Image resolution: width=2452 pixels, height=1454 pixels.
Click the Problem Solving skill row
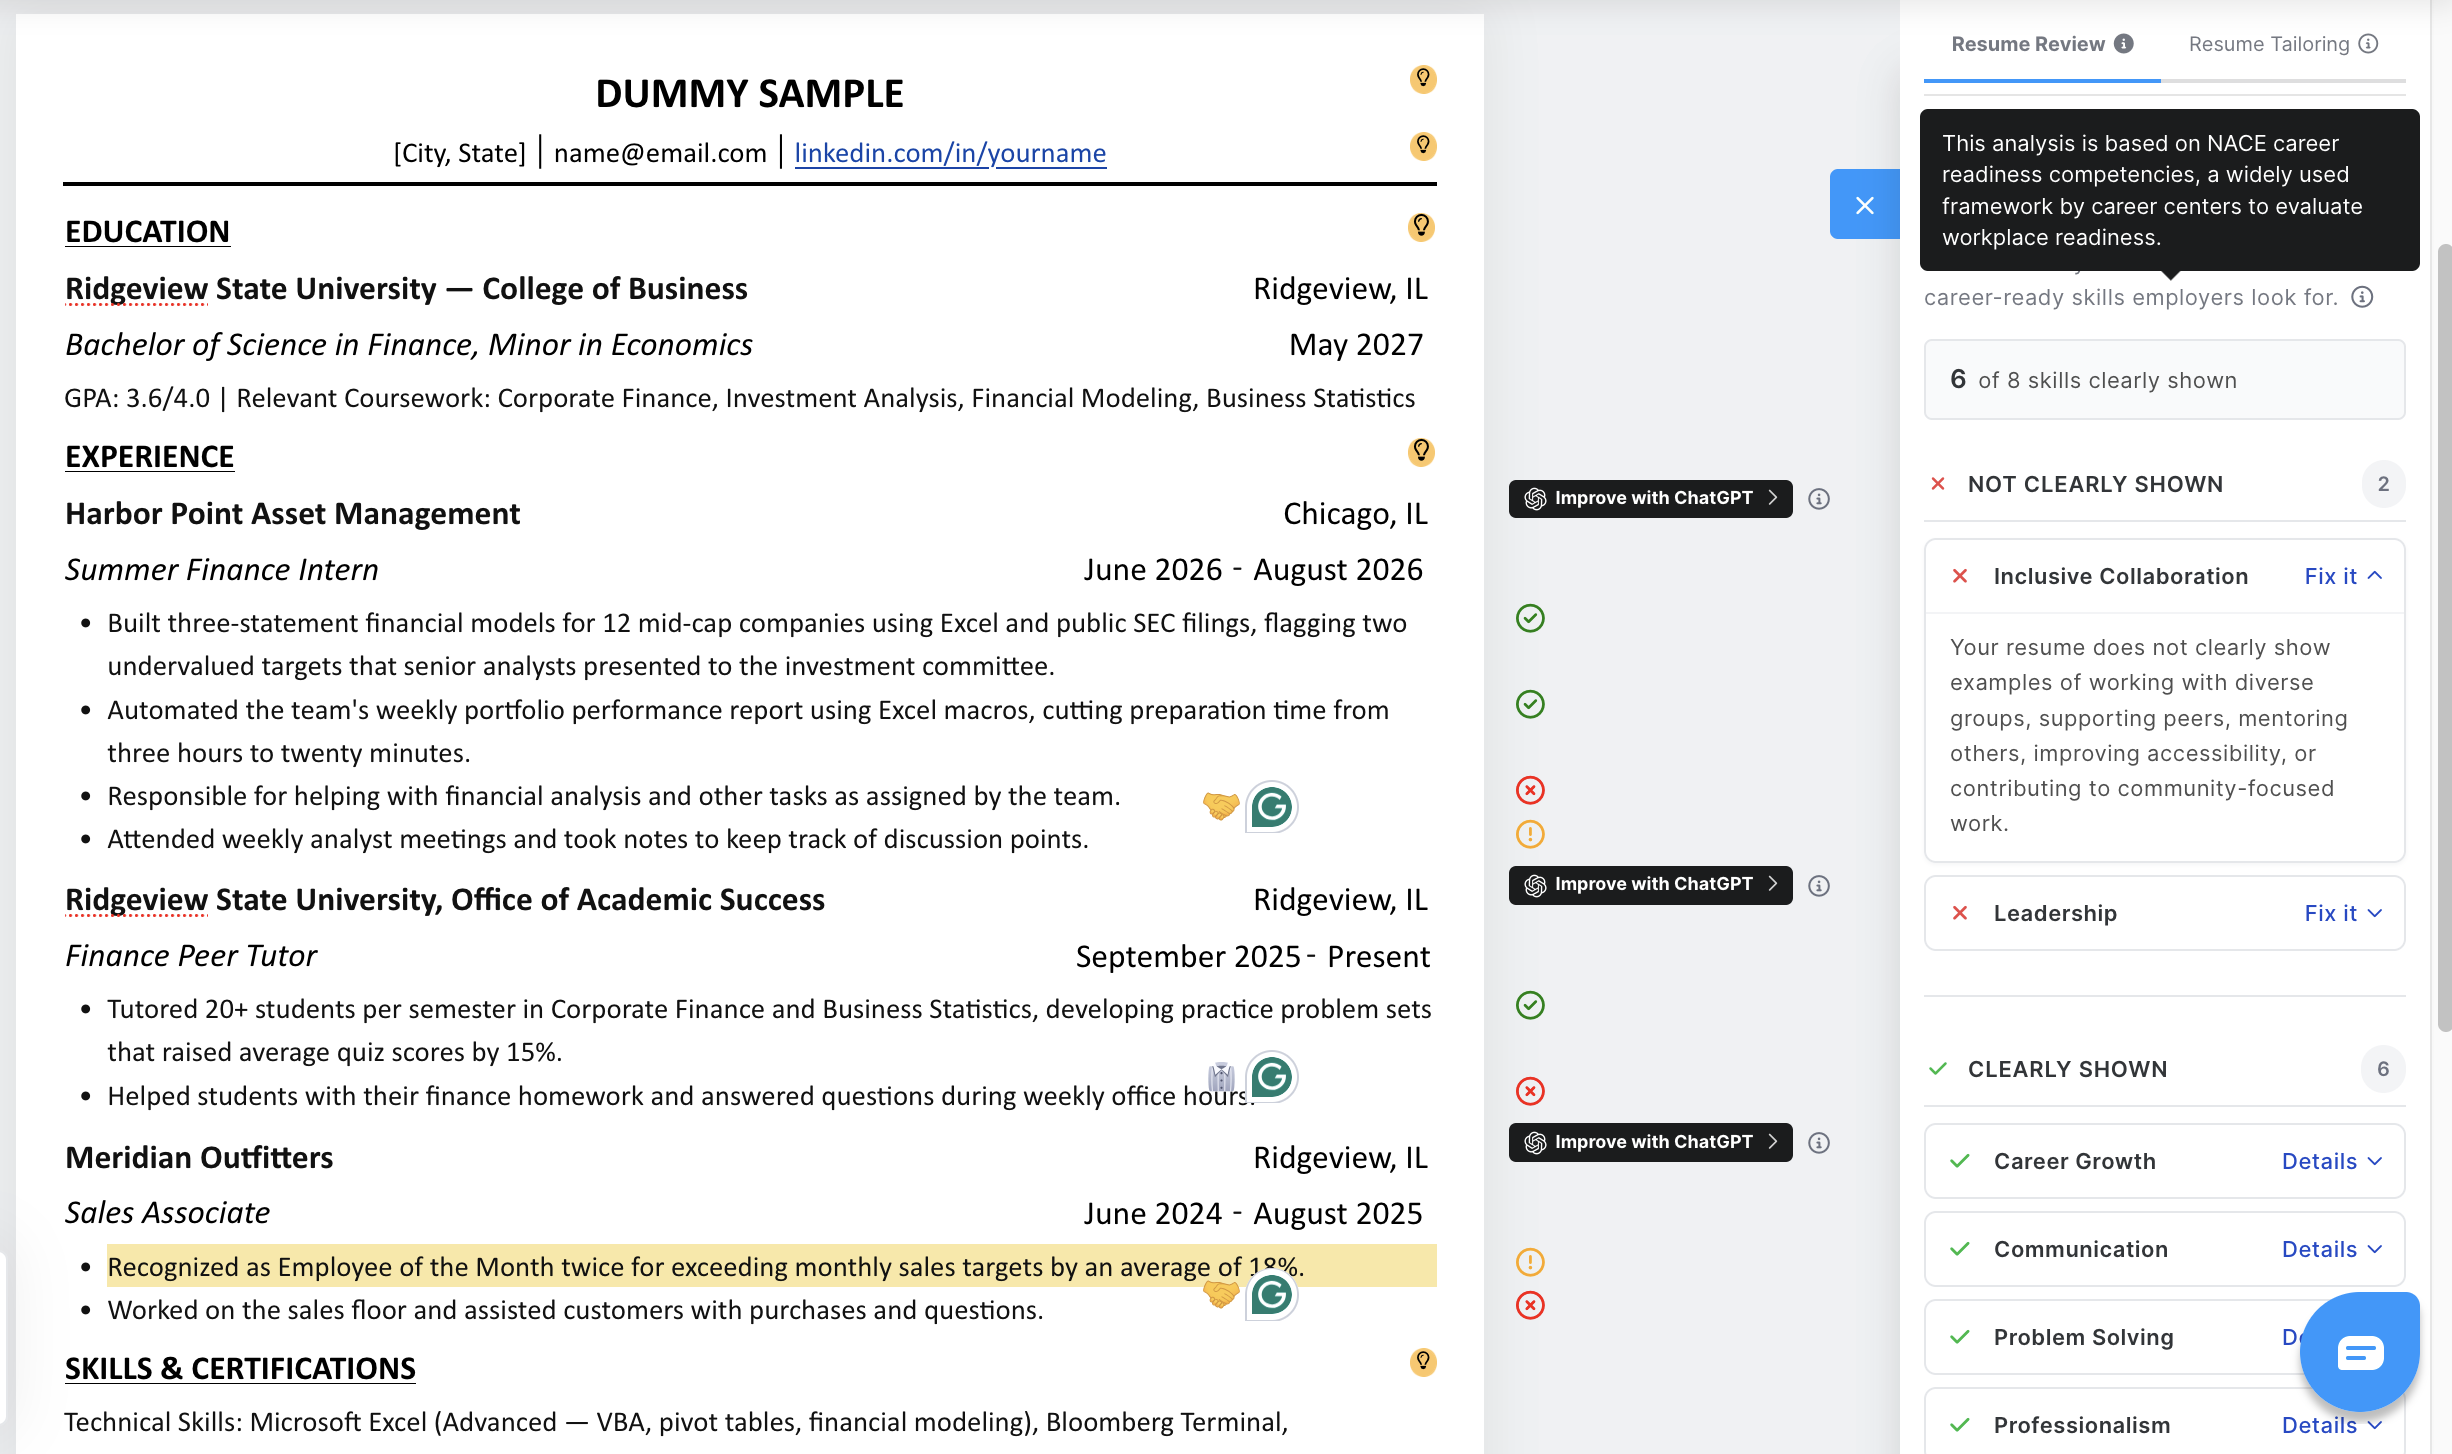(x=2164, y=1338)
